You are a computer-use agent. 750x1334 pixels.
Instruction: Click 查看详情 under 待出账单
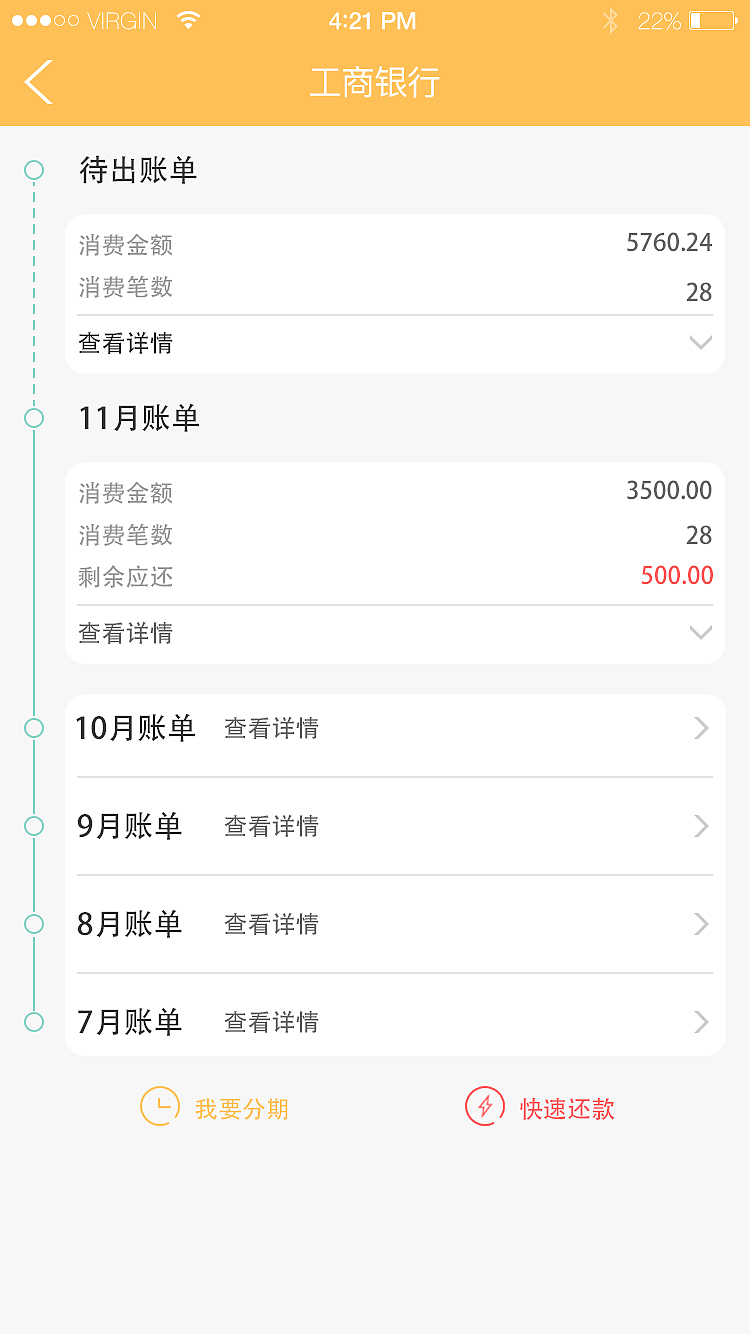click(126, 344)
